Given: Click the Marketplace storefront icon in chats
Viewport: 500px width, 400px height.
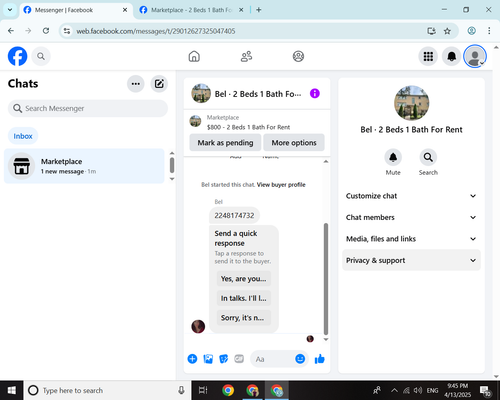Looking at the screenshot, I should point(22,166).
